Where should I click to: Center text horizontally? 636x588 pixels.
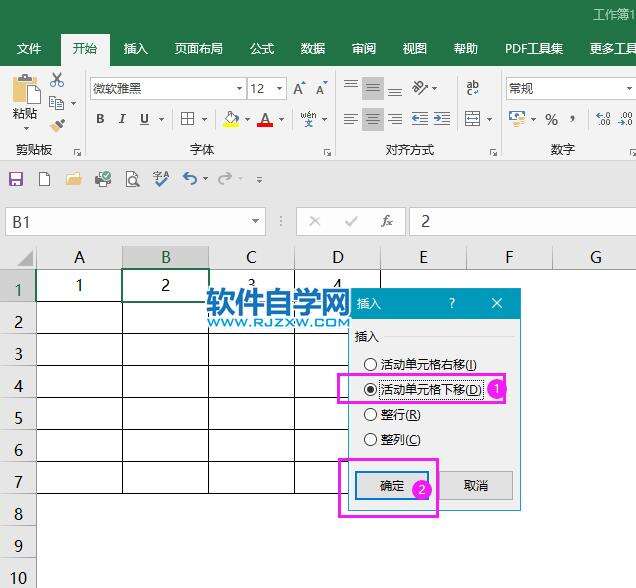(x=373, y=119)
